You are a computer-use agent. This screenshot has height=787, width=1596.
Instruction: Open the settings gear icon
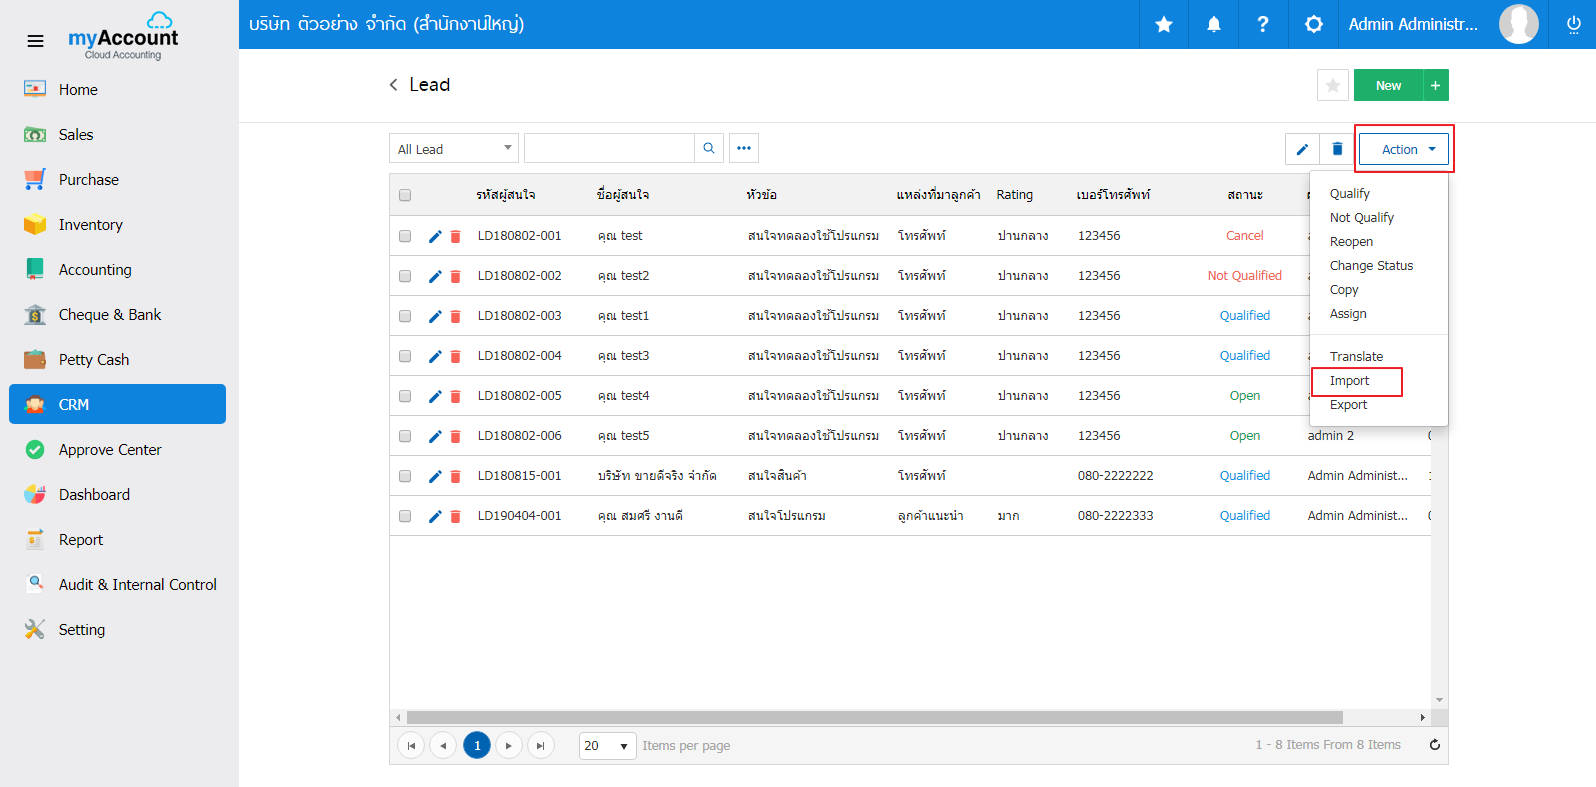pos(1314,24)
